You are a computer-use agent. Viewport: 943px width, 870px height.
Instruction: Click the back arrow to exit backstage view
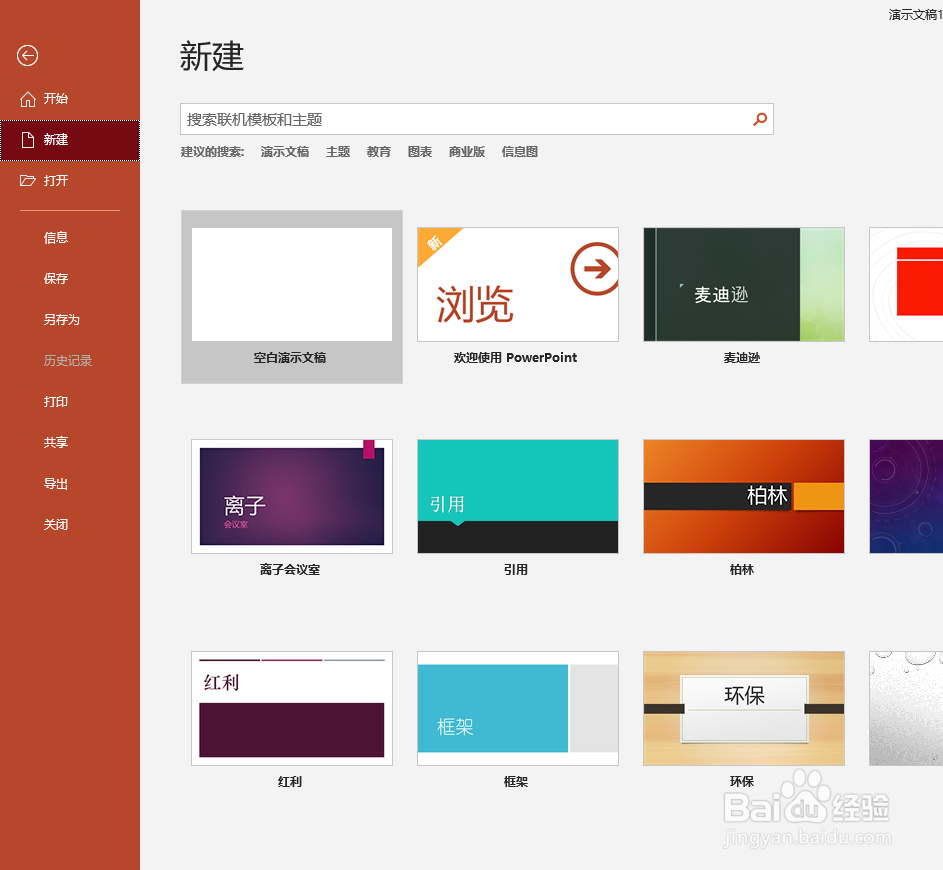(x=27, y=57)
